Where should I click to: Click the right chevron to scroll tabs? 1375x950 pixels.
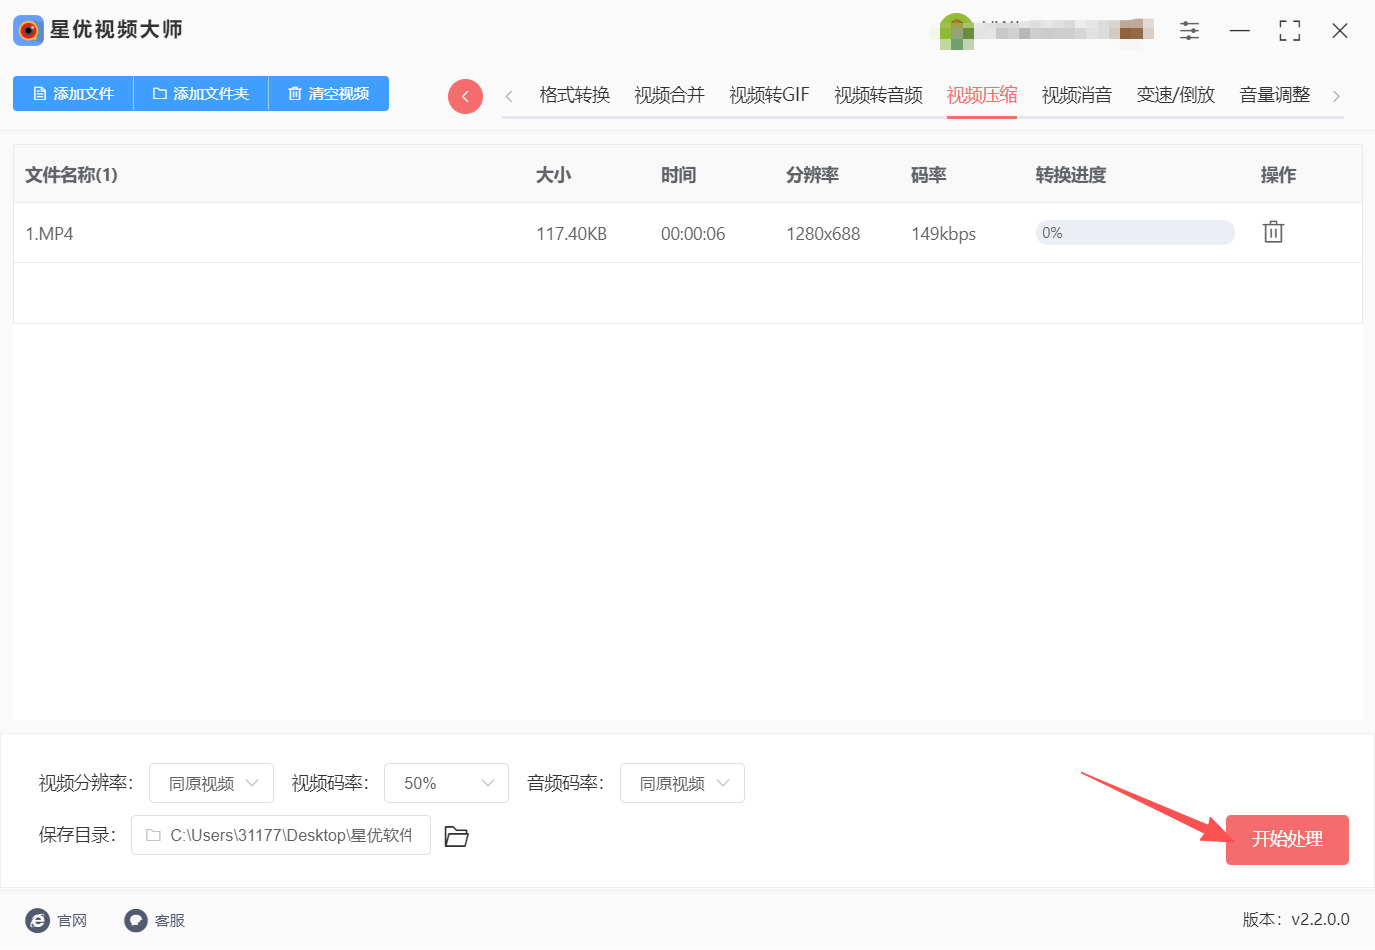click(1337, 95)
